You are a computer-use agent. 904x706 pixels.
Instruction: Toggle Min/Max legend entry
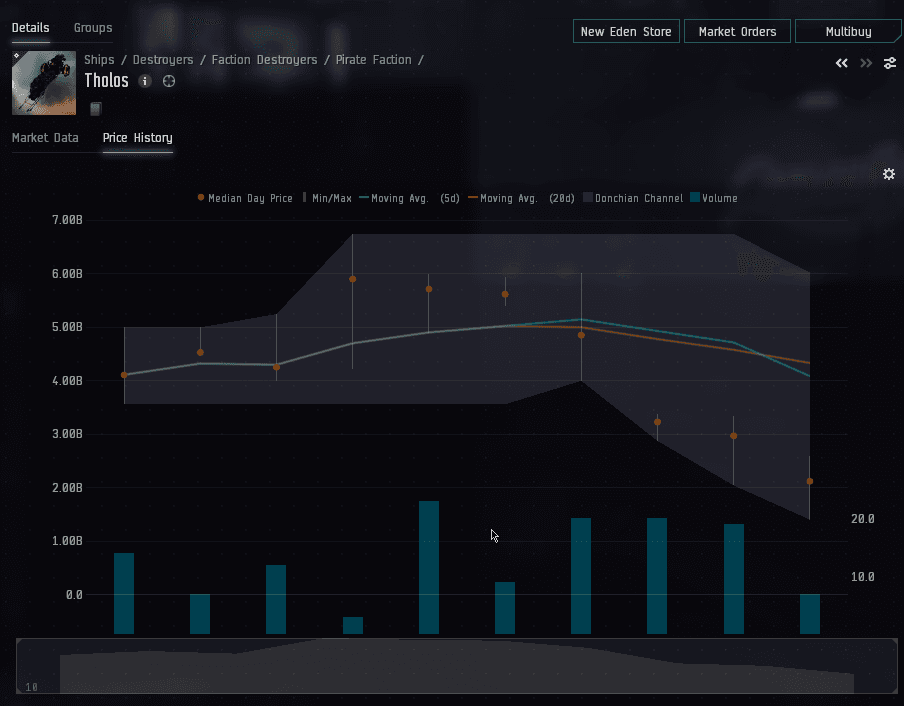coord(327,198)
